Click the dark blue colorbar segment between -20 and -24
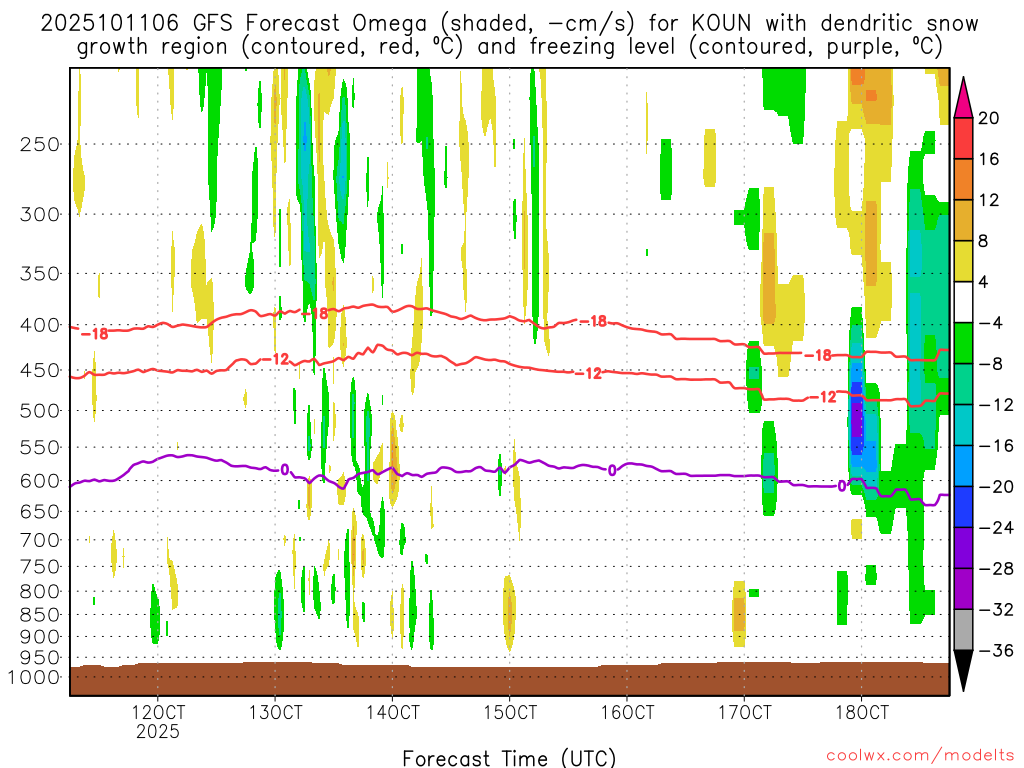1024x768 pixels. point(964,506)
